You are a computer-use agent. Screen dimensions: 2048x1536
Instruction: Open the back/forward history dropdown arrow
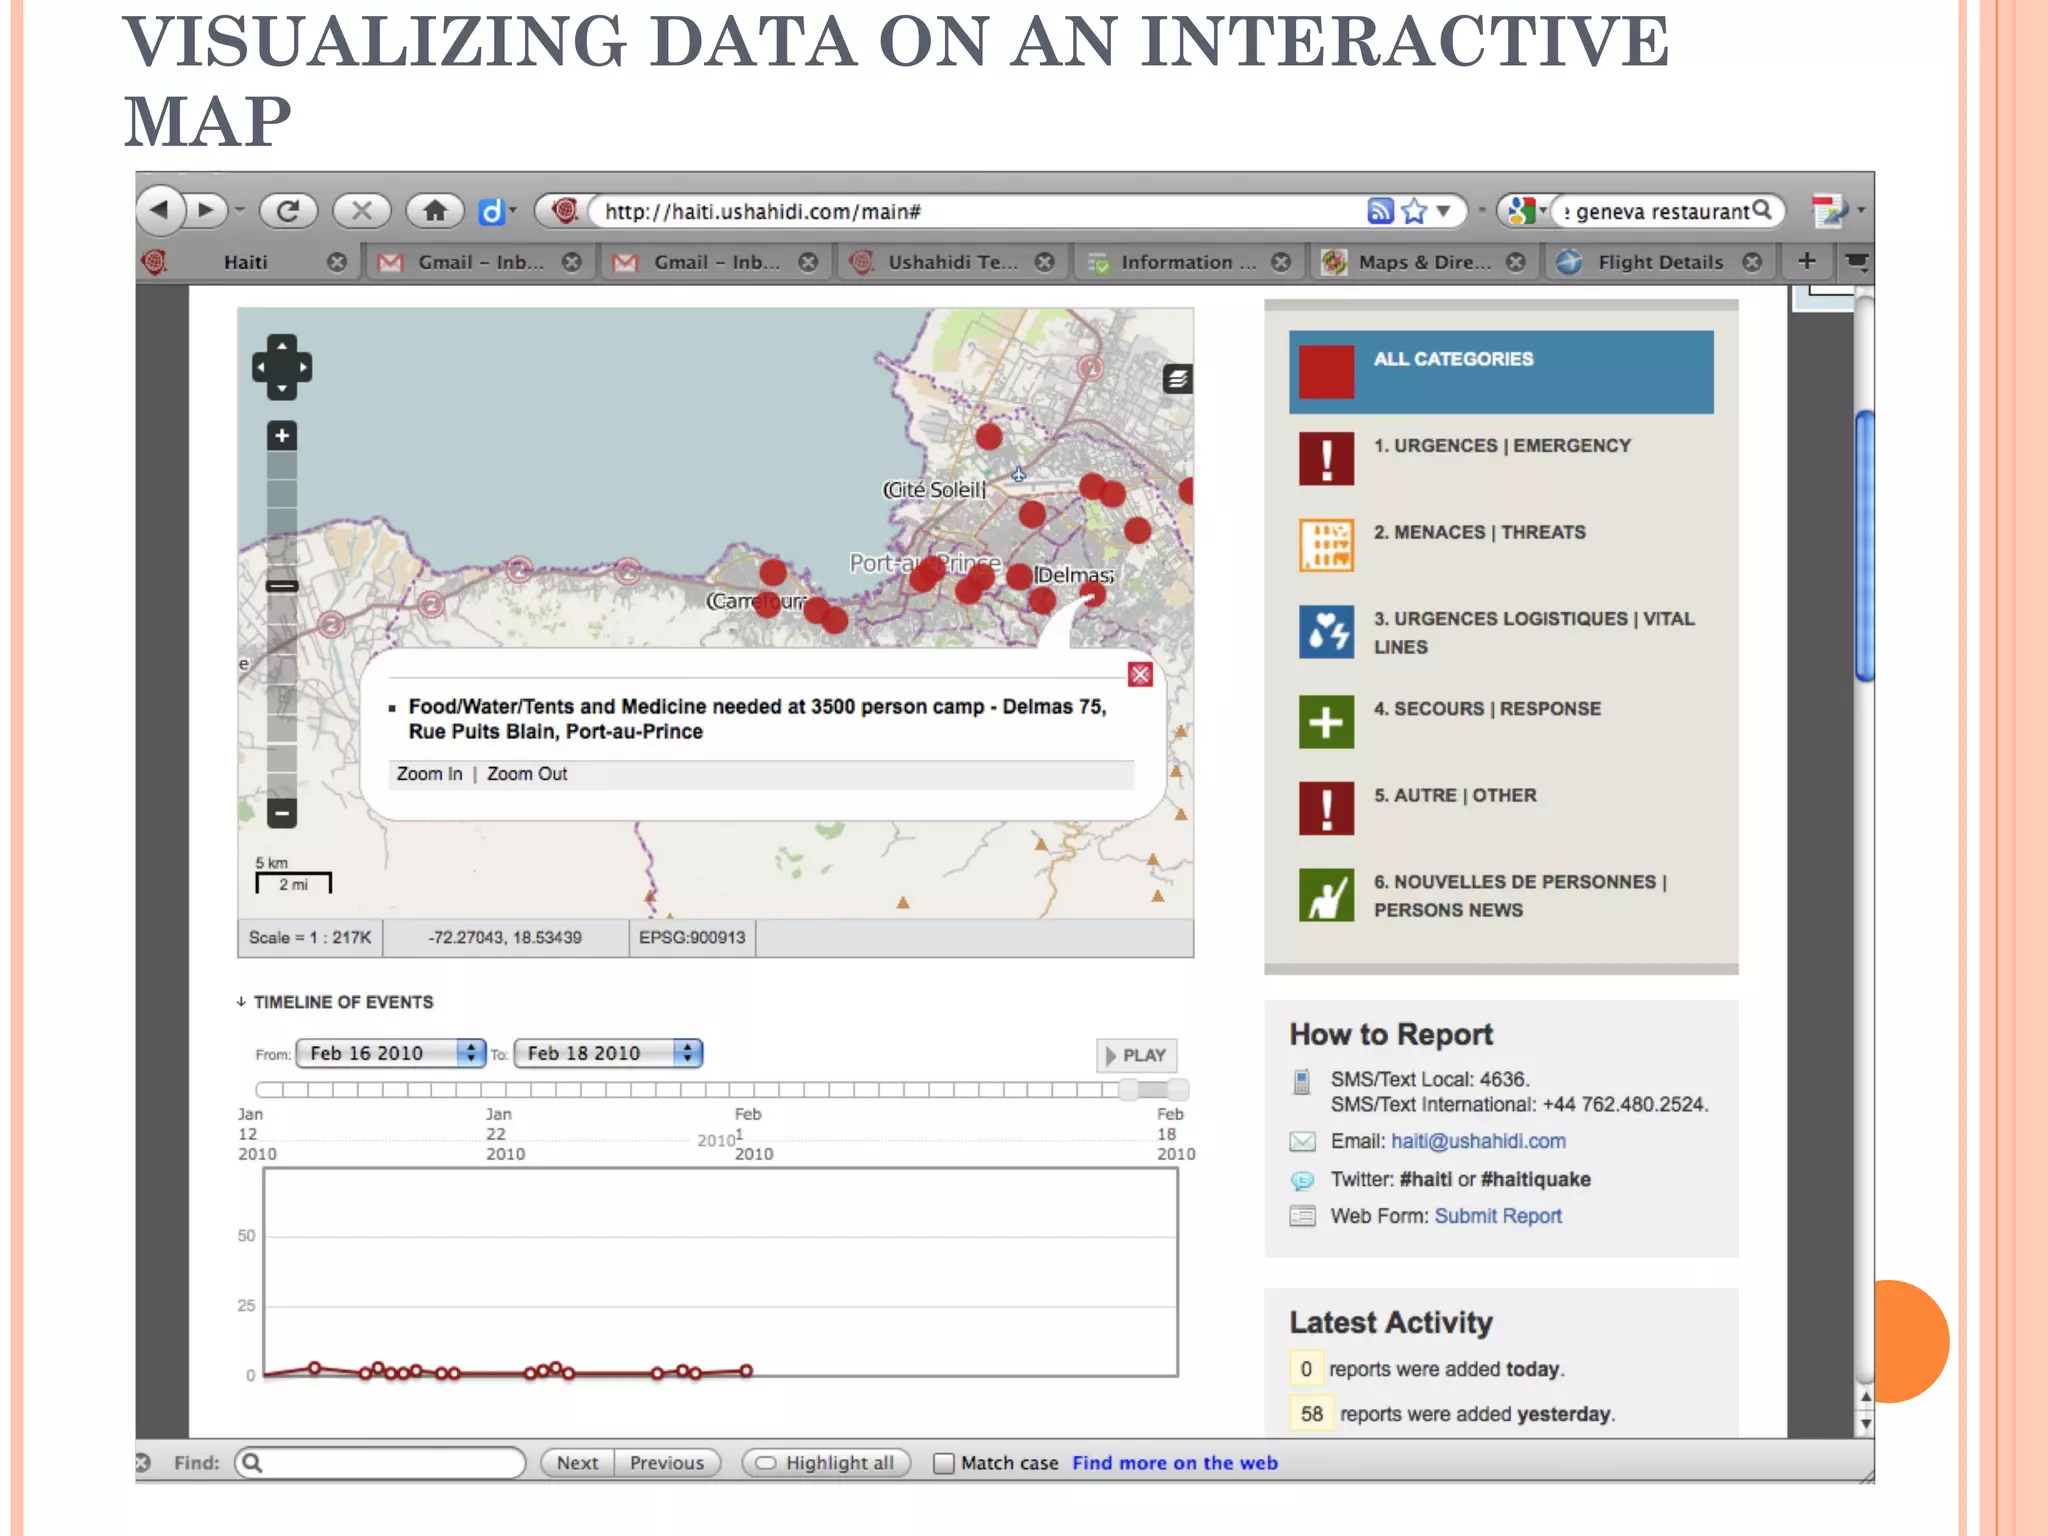pyautogui.click(x=240, y=210)
